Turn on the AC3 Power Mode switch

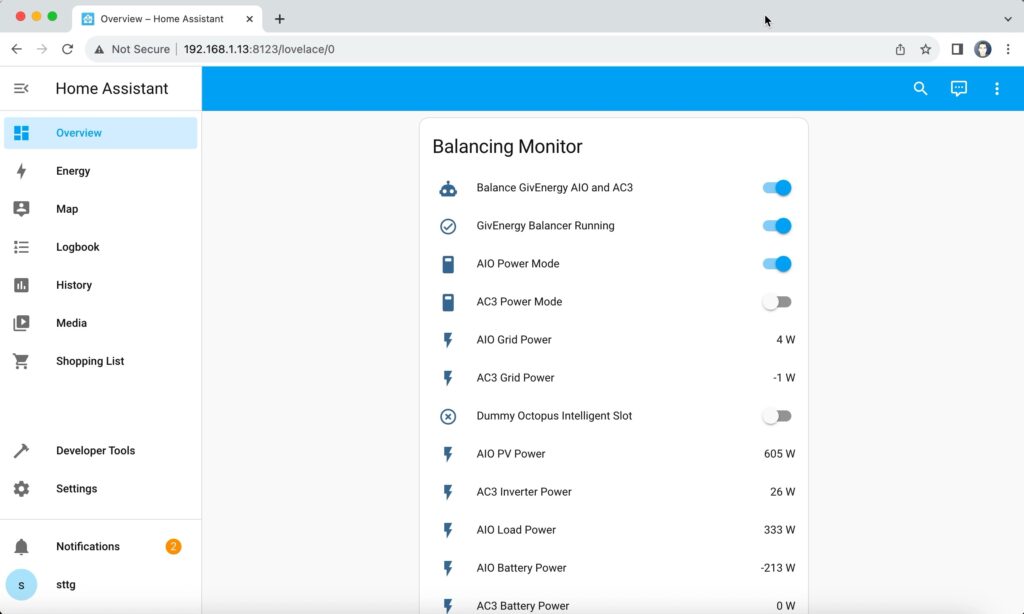point(777,302)
